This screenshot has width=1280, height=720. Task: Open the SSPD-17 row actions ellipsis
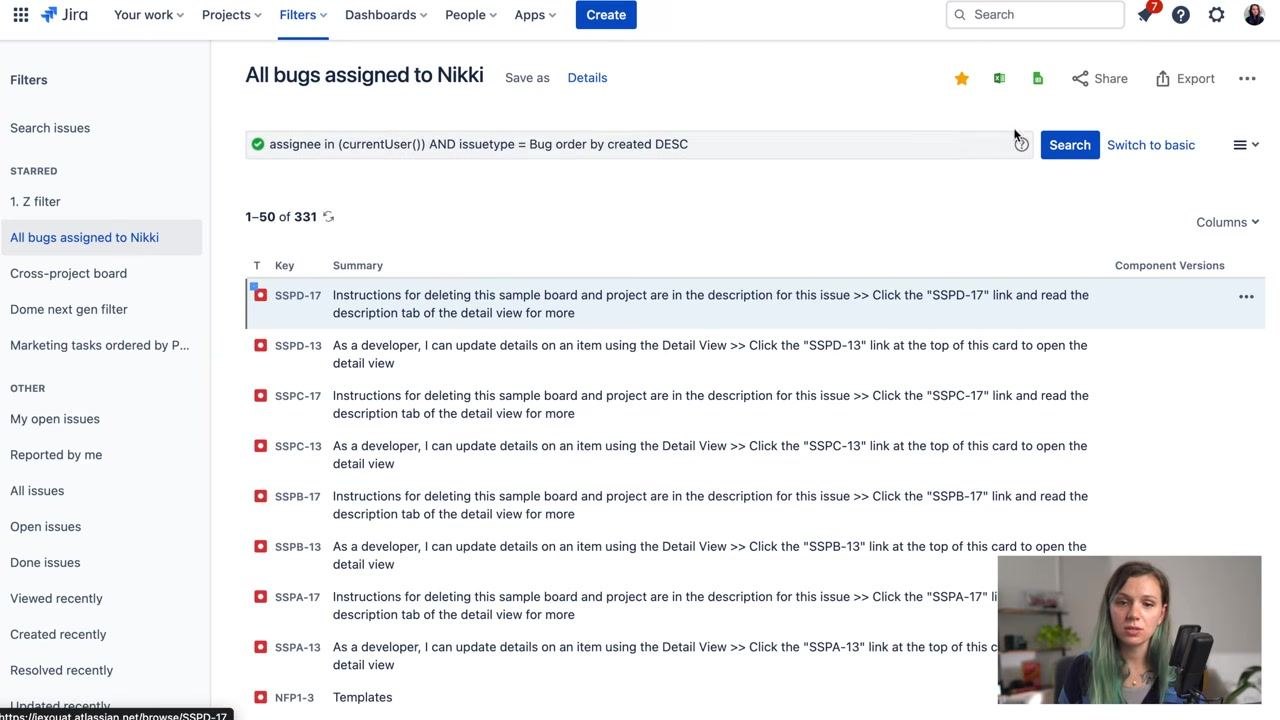tap(1246, 296)
